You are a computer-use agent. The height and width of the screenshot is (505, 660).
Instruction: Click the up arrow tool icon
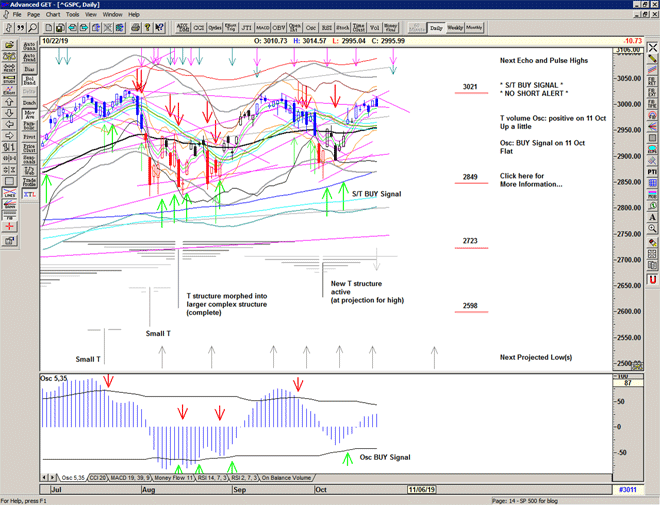point(9,102)
